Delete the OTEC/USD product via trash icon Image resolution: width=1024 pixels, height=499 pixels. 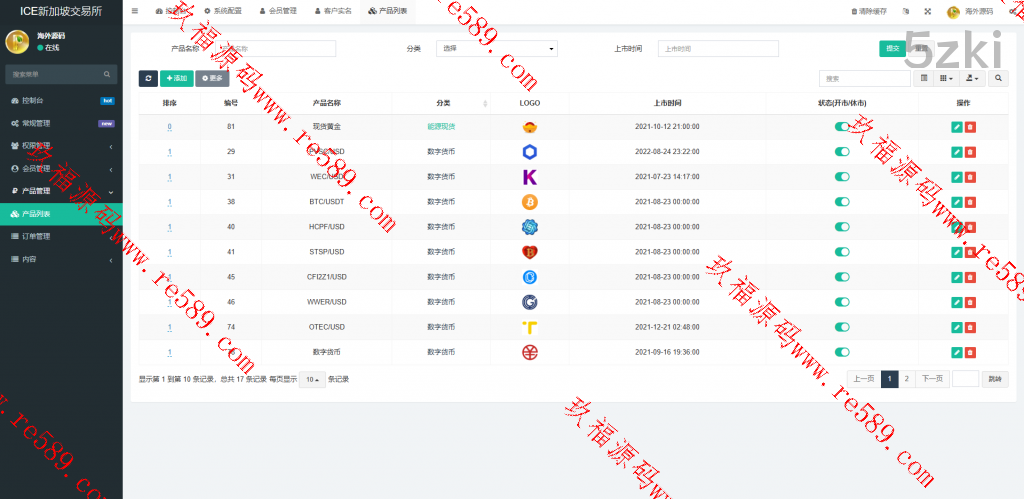click(970, 327)
